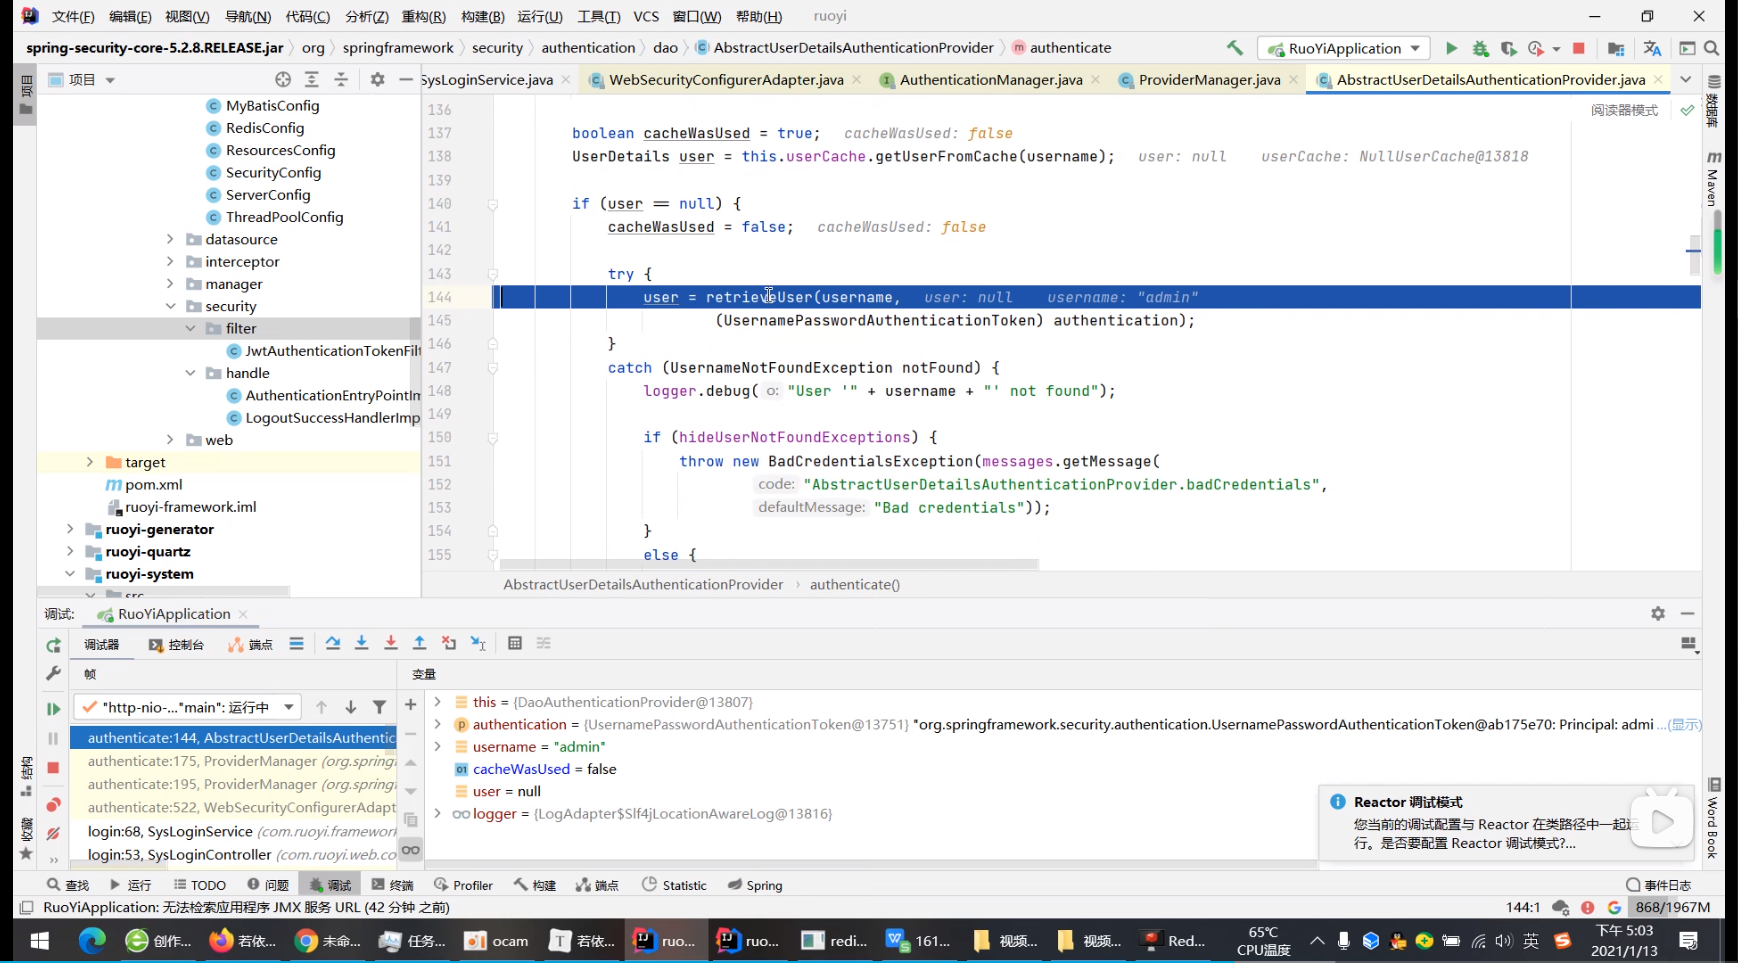This screenshot has height=963, width=1738.
Task: Click the filter frames funnel icon
Action: [x=379, y=707]
